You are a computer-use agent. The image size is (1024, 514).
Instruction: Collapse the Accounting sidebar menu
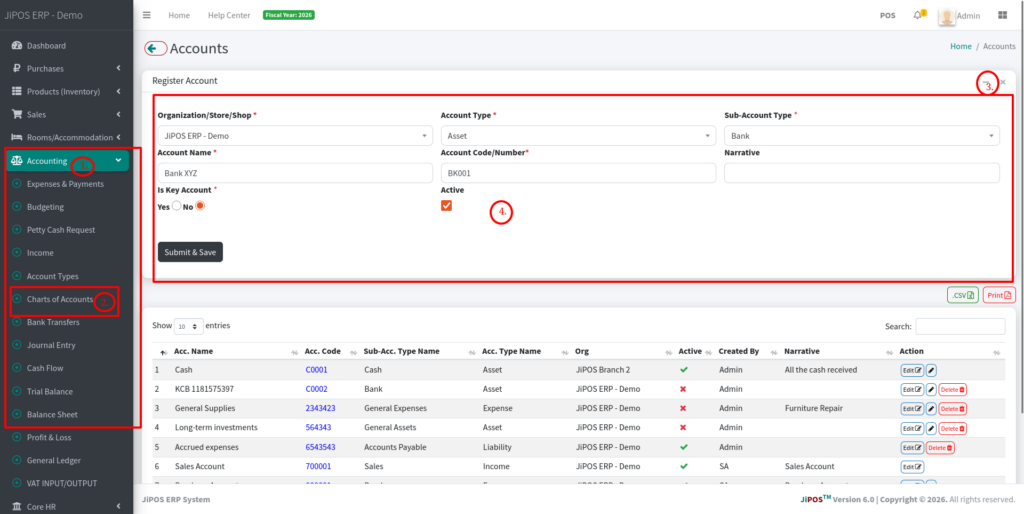pos(68,161)
